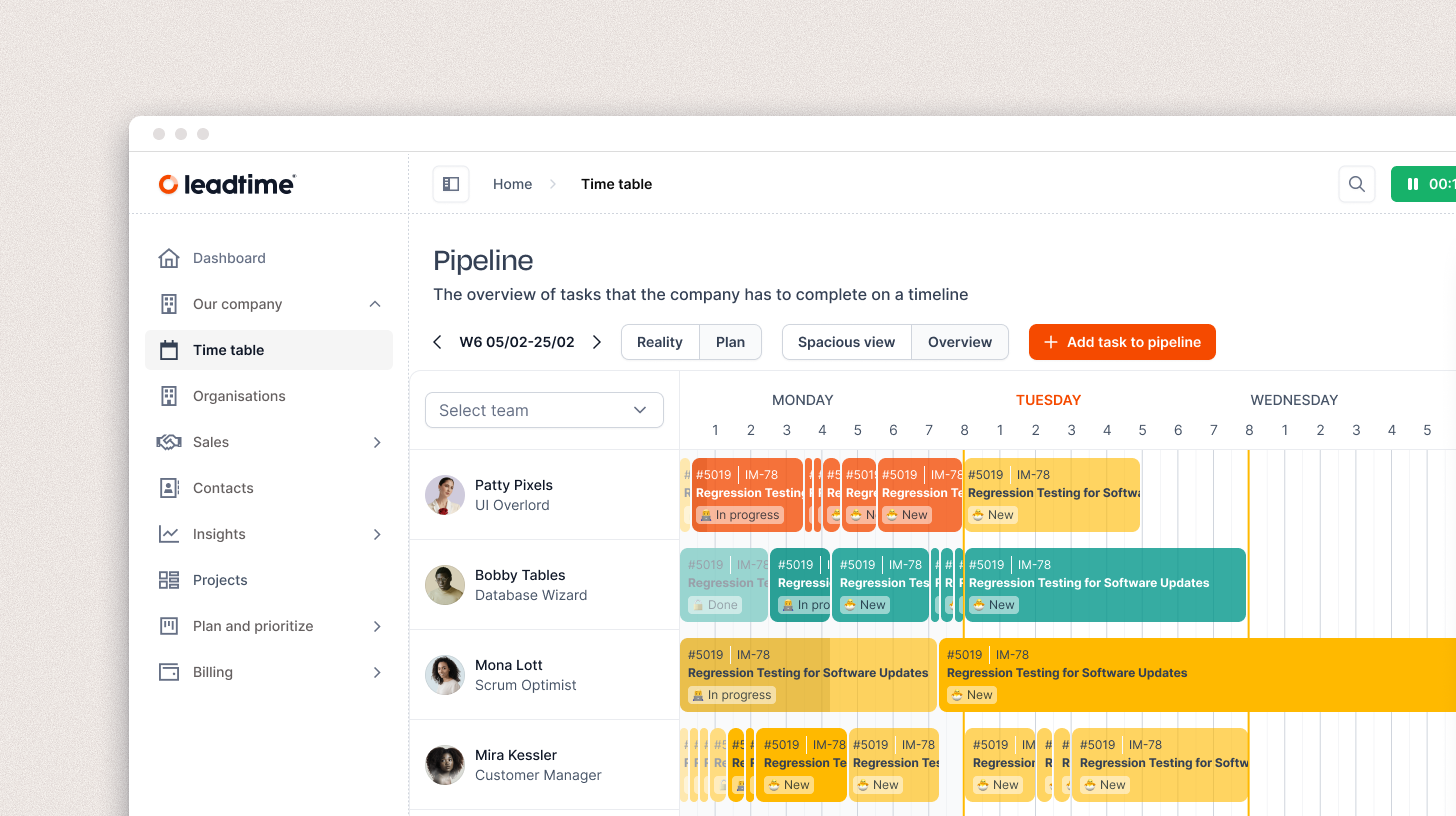Collapse the Our company section
This screenshot has width=1456, height=816.
[375, 304]
